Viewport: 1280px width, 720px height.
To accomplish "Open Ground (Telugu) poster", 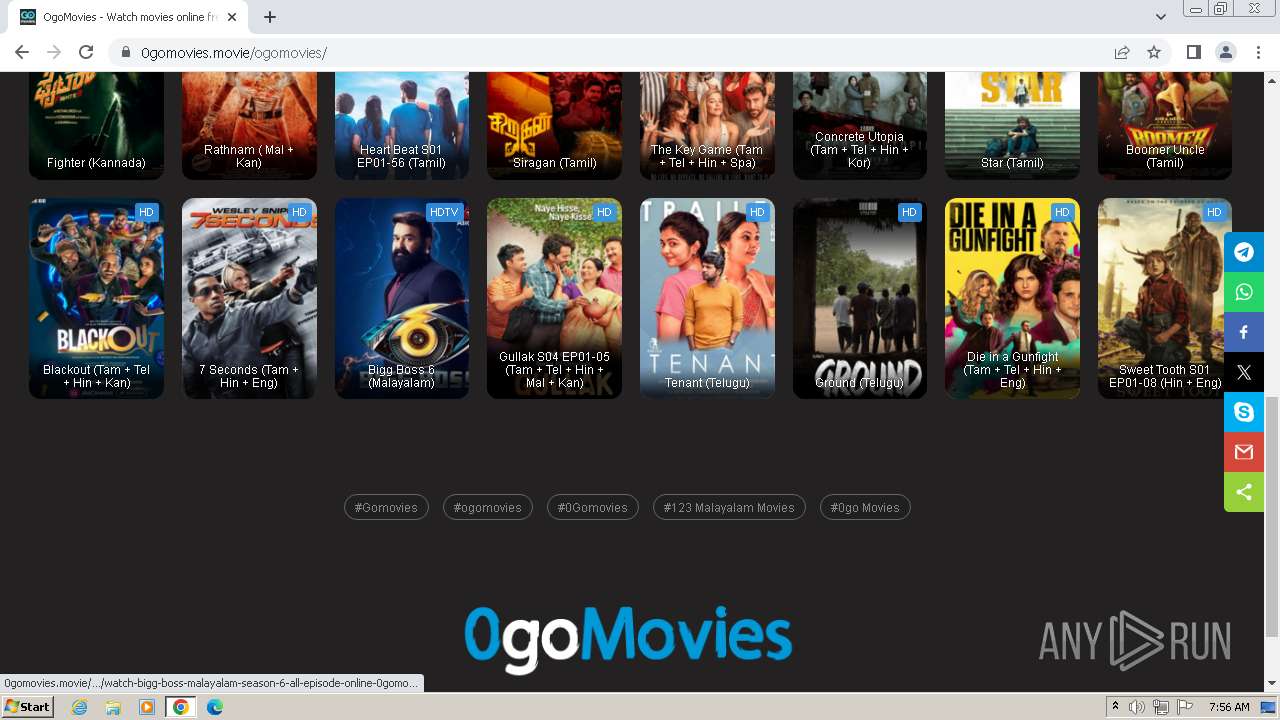I will click(x=860, y=298).
